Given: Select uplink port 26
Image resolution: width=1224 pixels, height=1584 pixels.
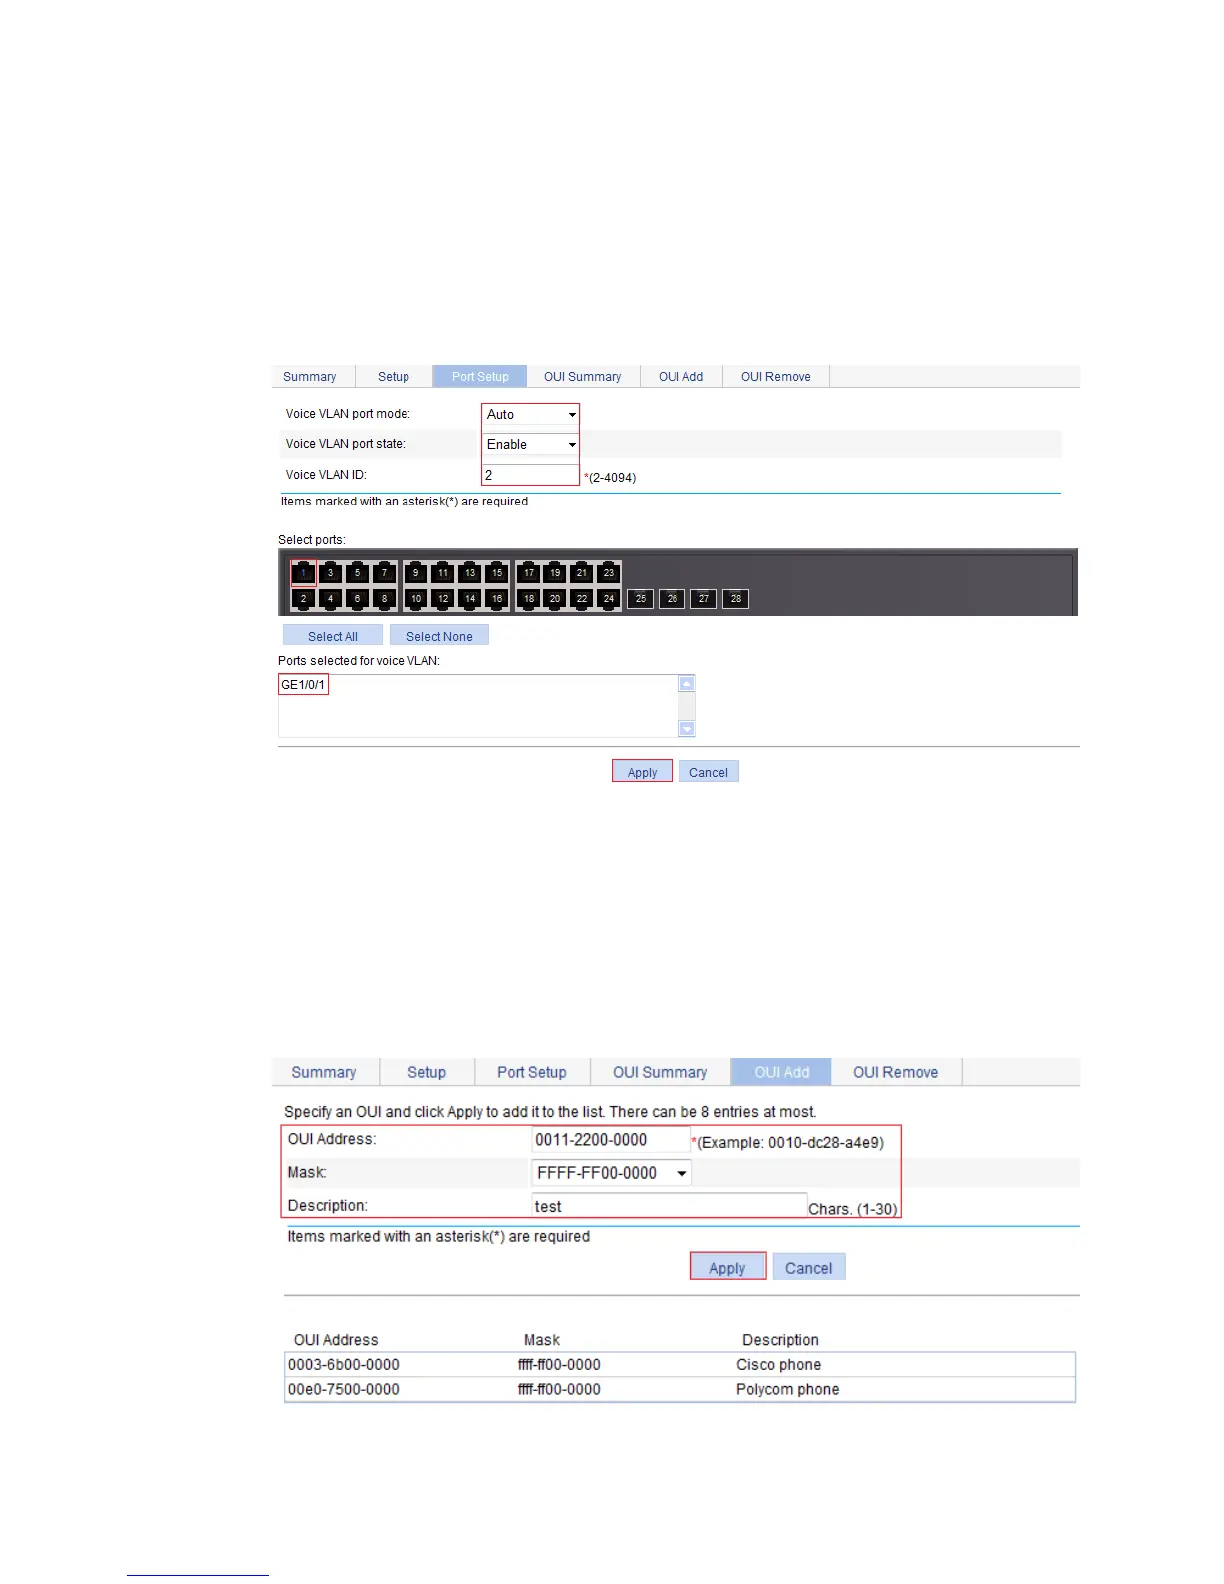Looking at the screenshot, I should 672,598.
